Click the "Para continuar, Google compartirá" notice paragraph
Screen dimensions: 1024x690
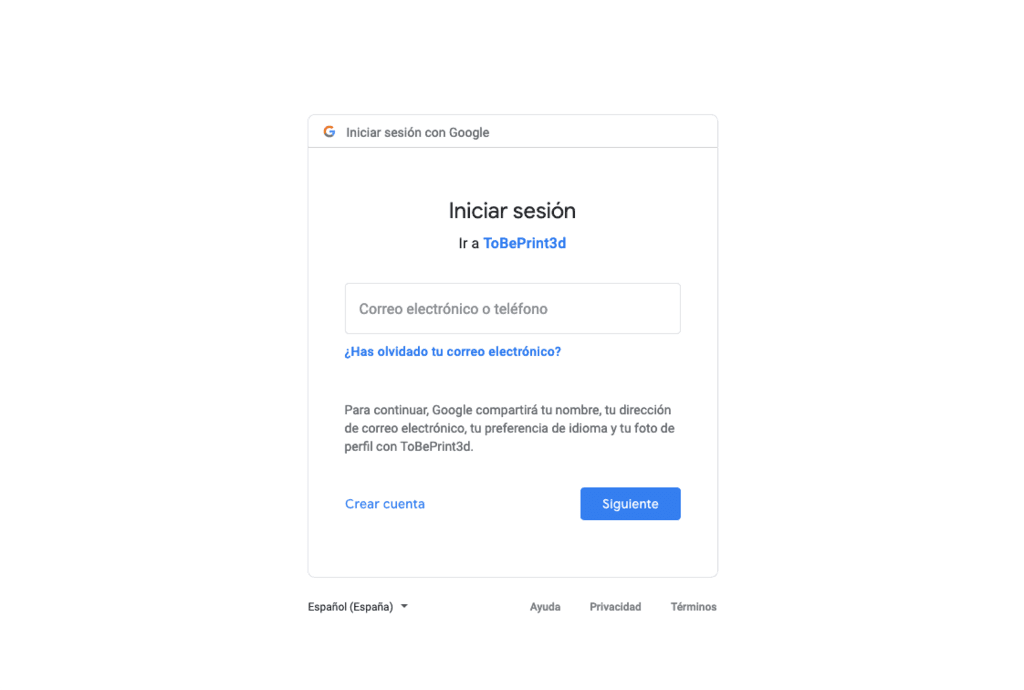coord(509,428)
